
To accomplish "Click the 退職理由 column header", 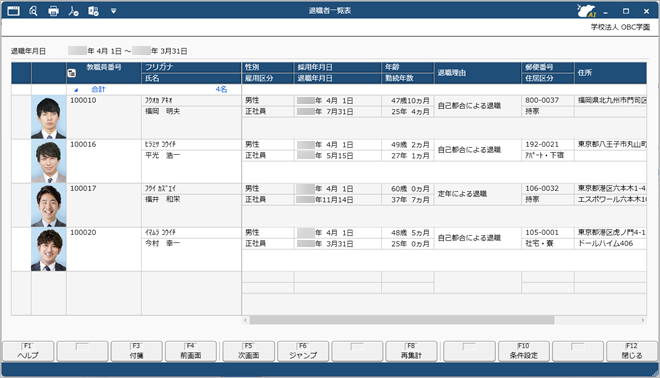I will [477, 73].
